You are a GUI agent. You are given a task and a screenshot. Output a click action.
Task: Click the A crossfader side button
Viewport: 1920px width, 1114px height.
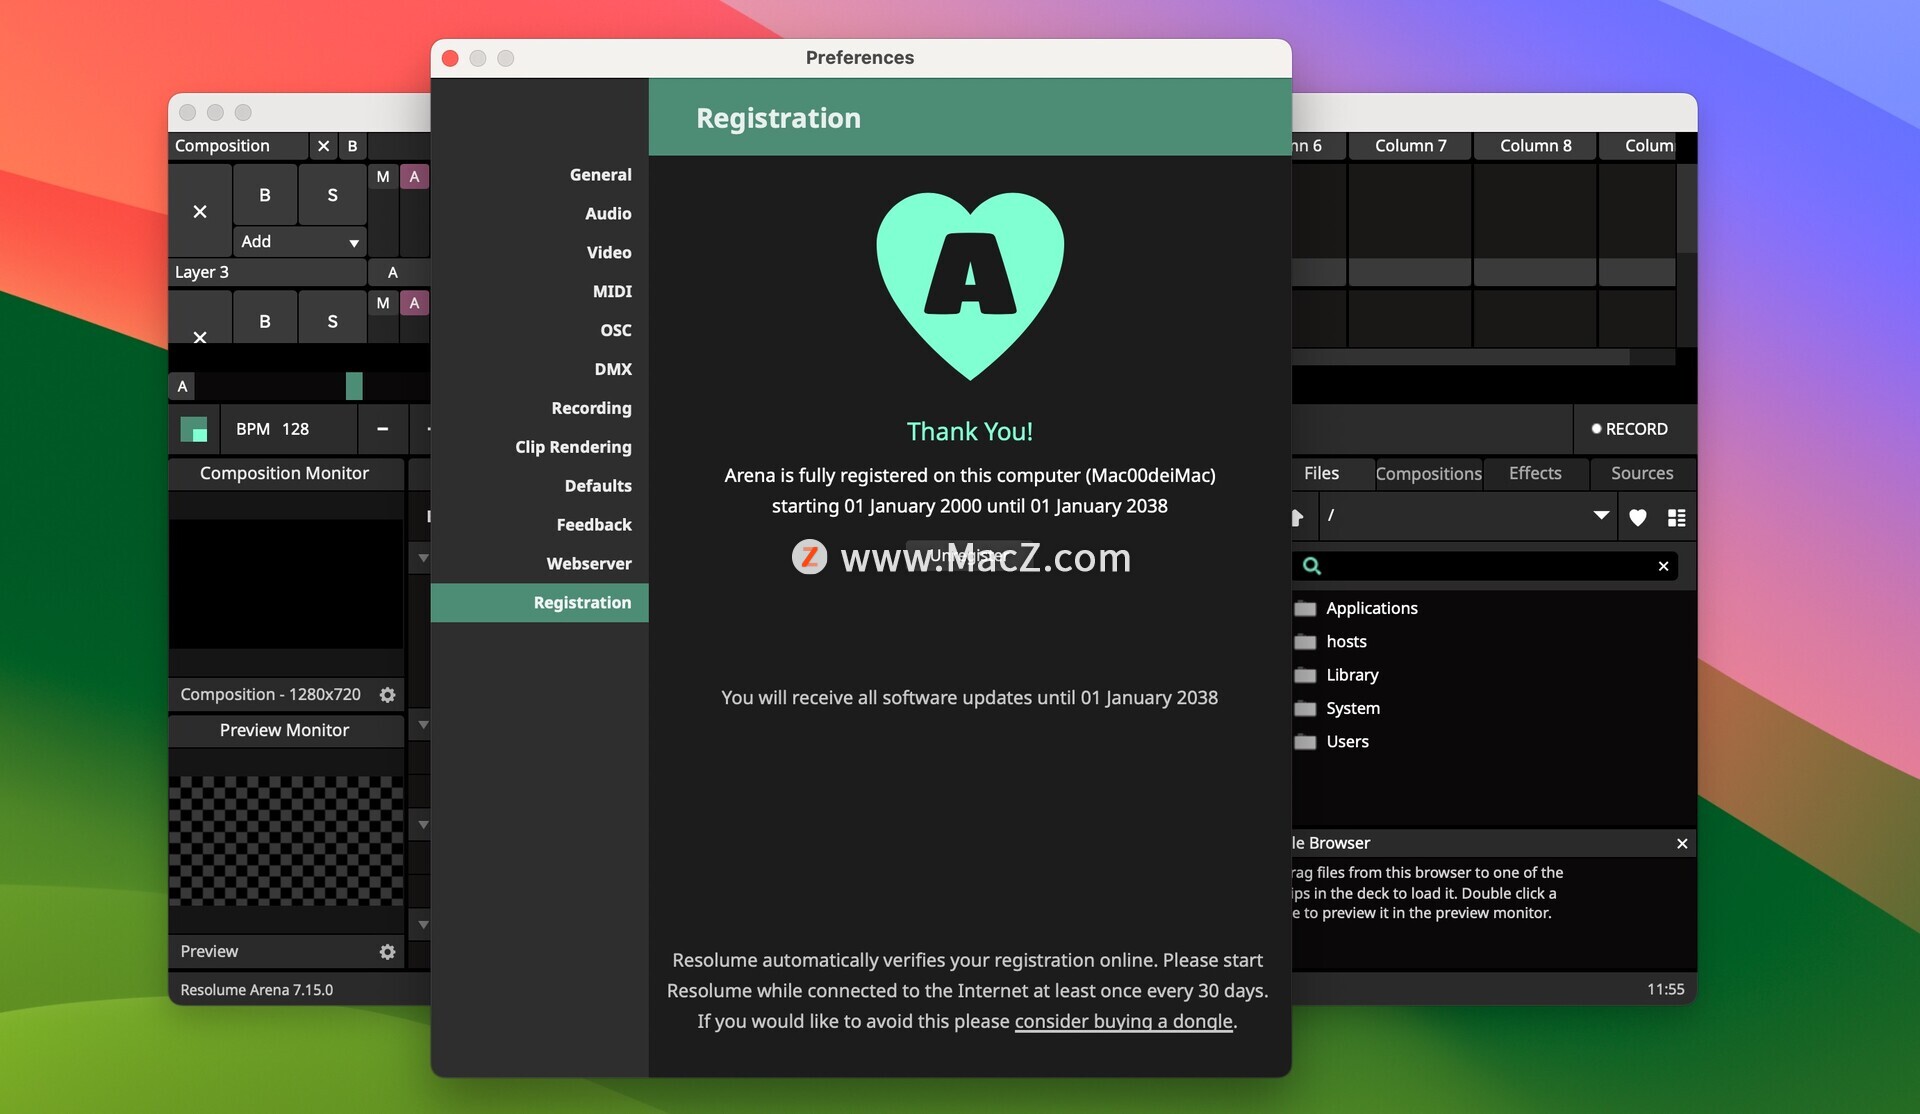coord(182,386)
